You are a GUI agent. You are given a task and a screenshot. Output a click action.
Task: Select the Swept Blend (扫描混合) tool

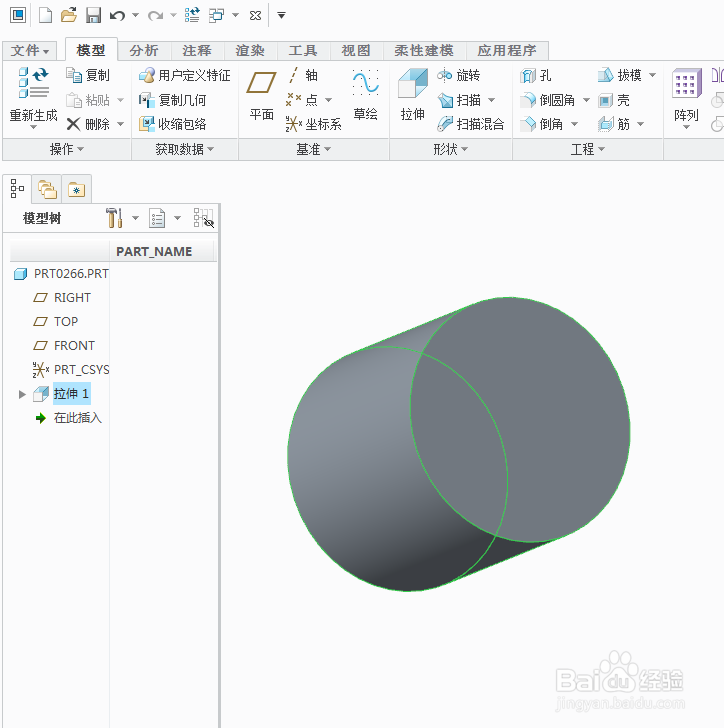tap(471, 124)
